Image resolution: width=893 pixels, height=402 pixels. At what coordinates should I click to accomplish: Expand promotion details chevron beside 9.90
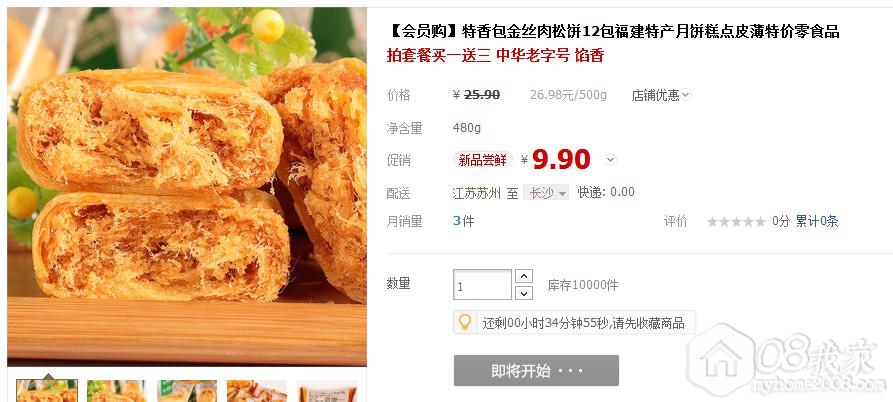tap(611, 160)
